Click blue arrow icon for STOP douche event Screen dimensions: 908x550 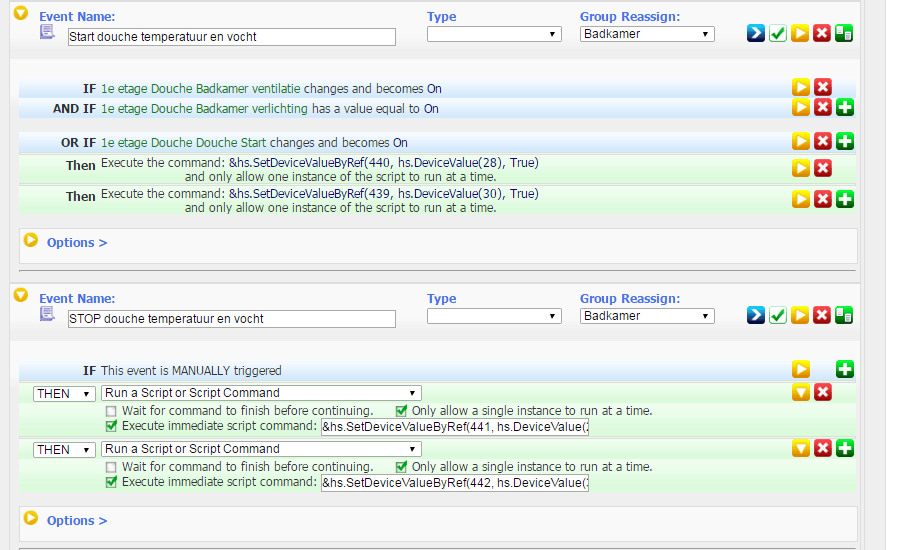[756, 316]
